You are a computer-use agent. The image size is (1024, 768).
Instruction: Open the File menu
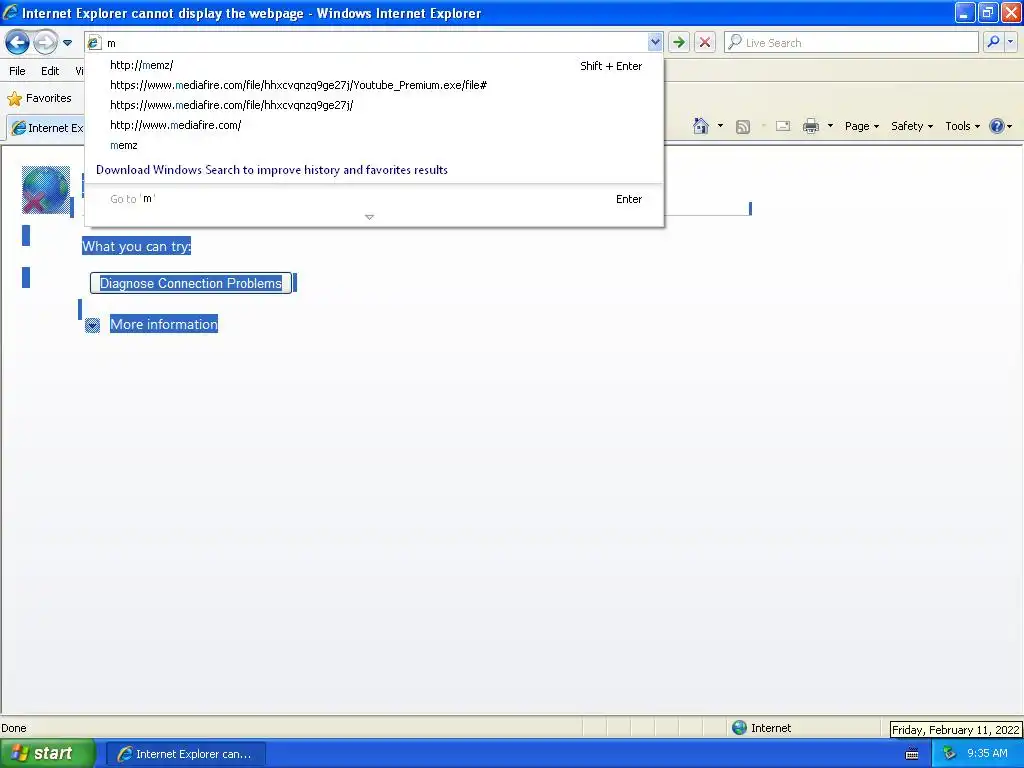coord(17,71)
